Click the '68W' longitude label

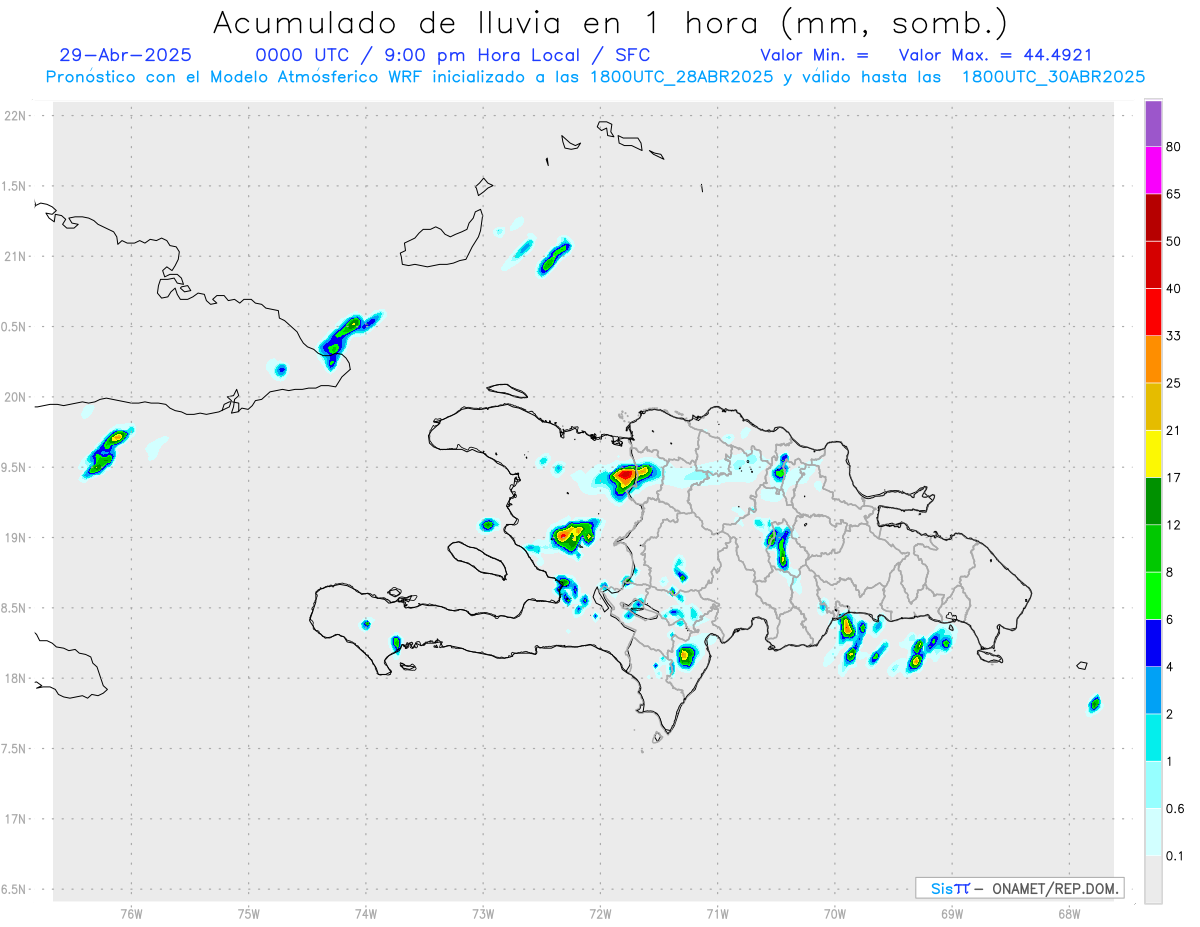(x=1069, y=913)
